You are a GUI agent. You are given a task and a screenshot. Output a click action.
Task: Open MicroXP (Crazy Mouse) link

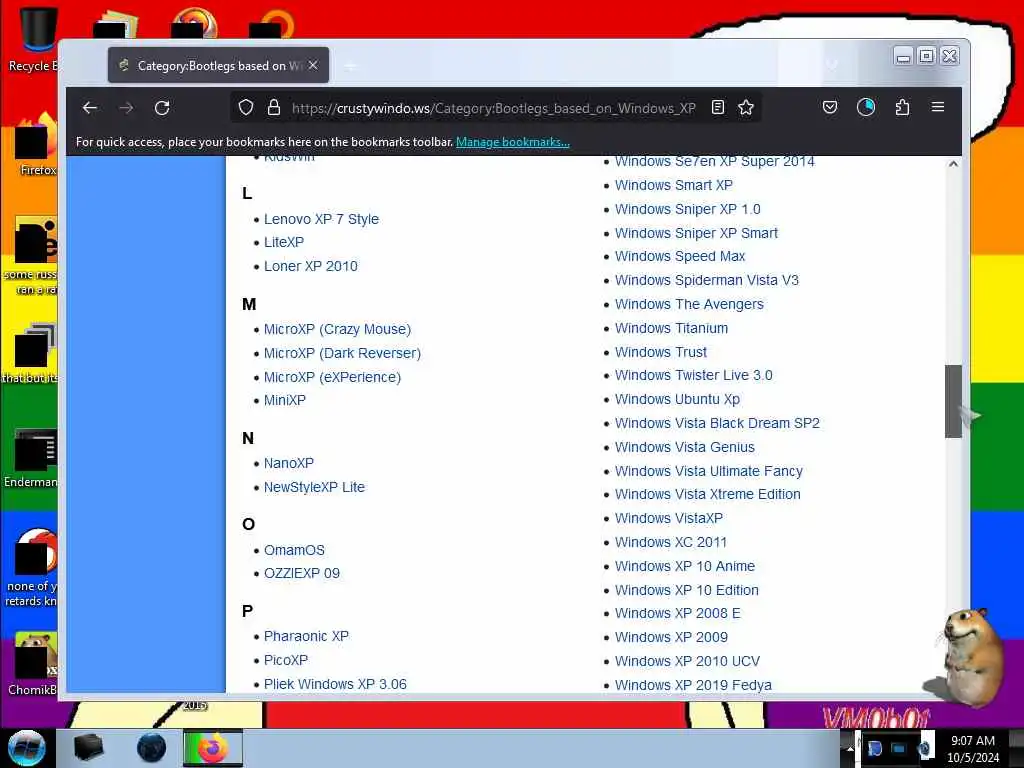coord(338,329)
